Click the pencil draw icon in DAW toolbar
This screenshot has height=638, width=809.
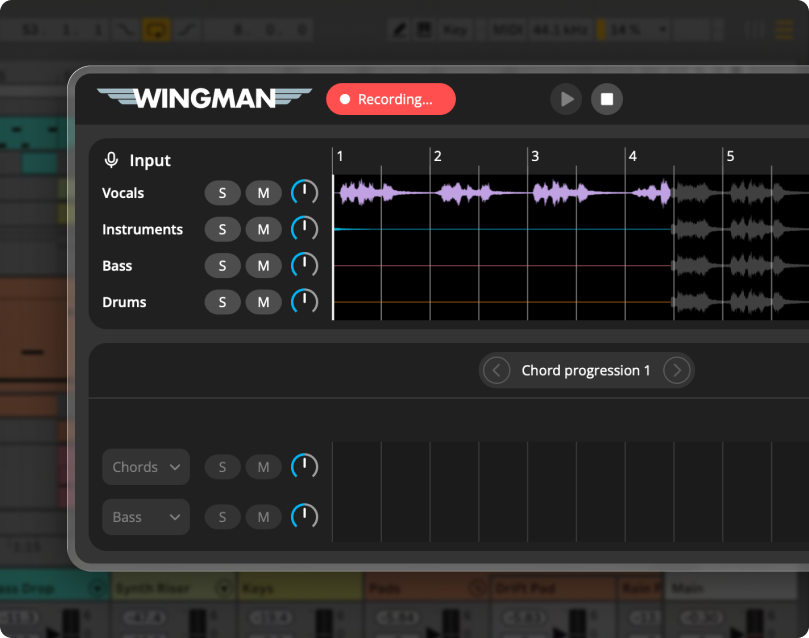(x=399, y=29)
